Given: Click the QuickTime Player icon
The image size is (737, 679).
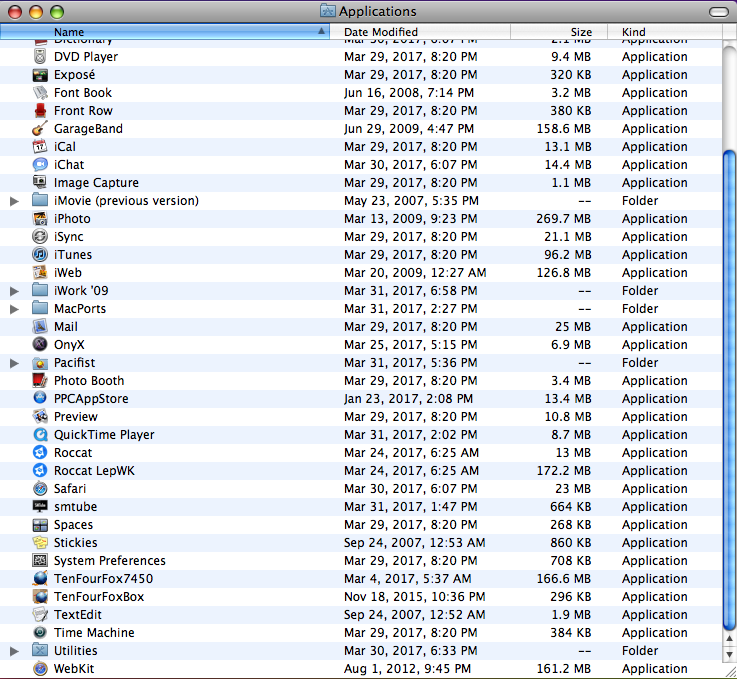Looking at the screenshot, I should click(40, 435).
